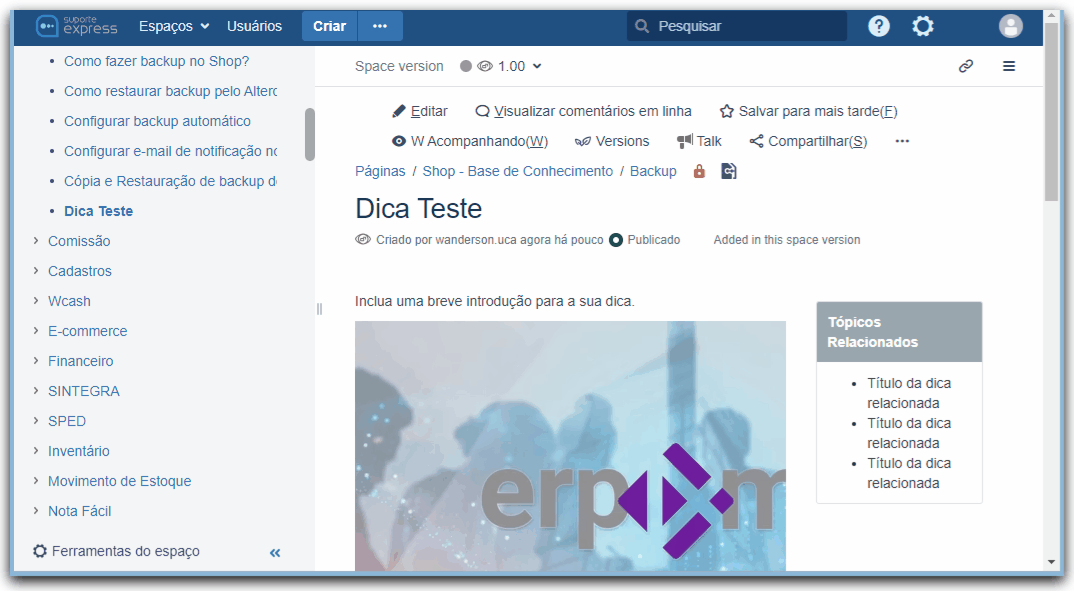Click the sidebar resize handle
1074x591 pixels.
pyautogui.click(x=319, y=309)
